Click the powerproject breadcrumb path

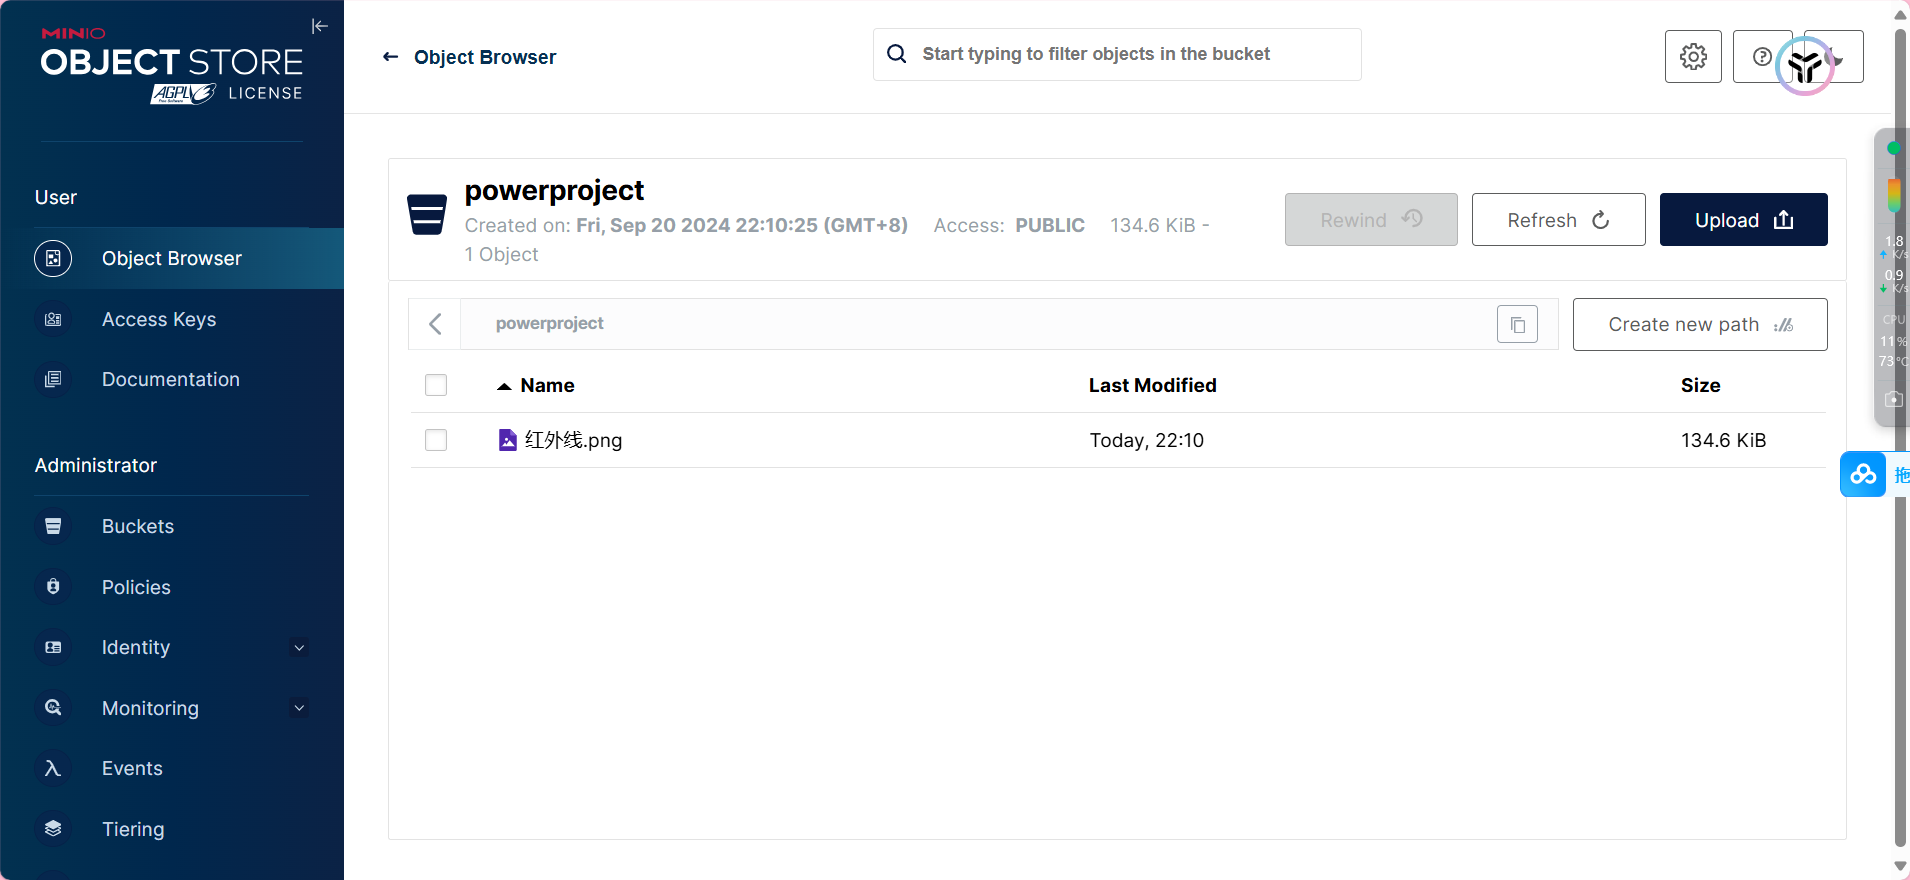tap(549, 323)
